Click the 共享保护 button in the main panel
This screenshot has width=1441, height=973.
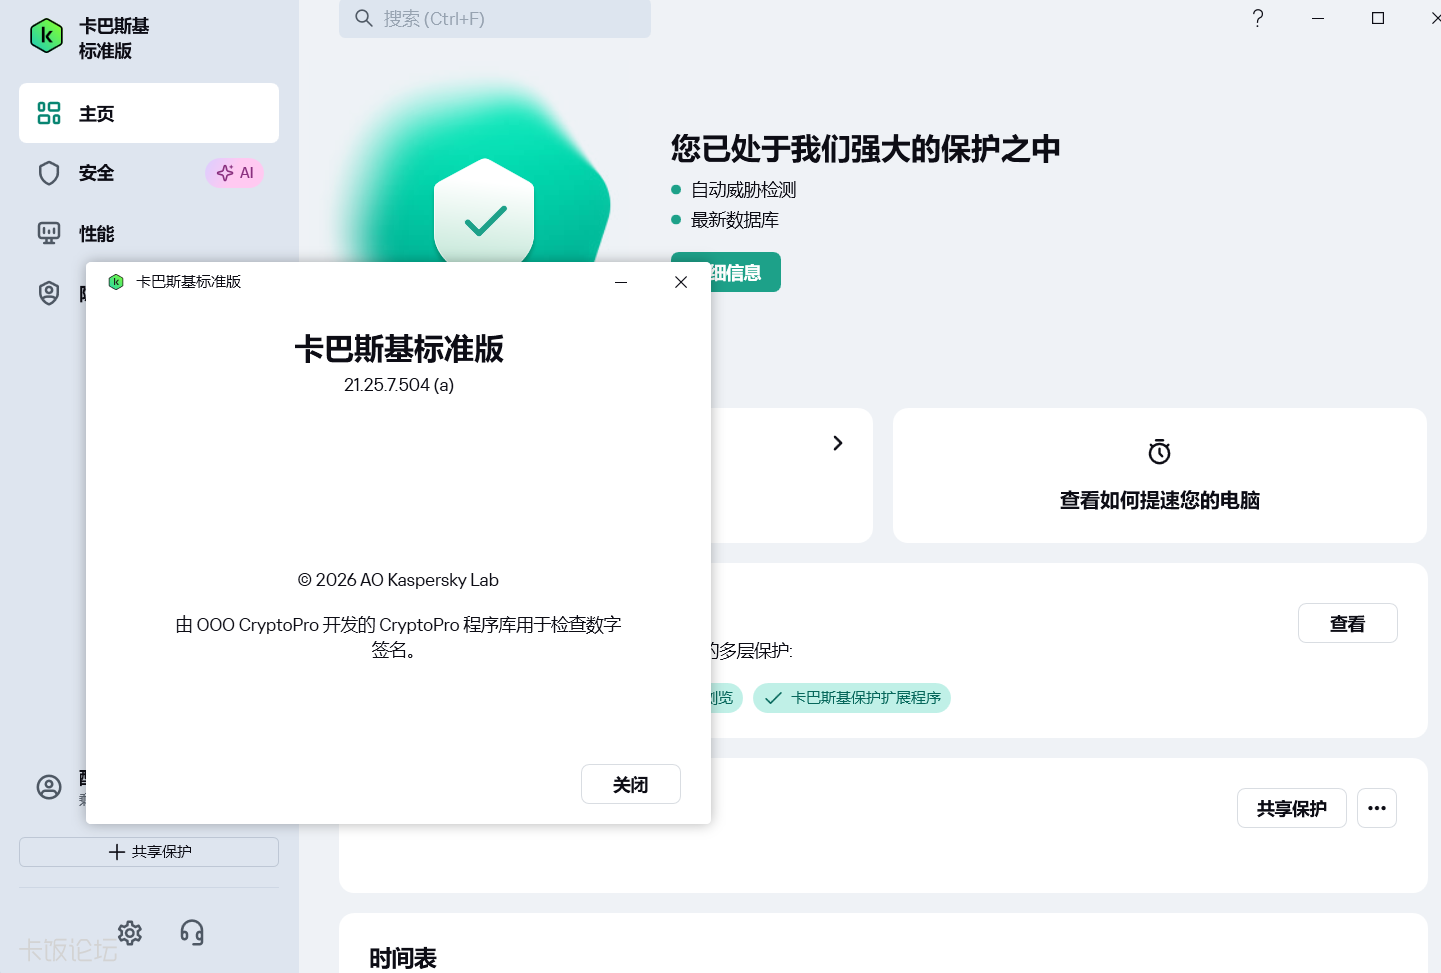coord(1292,808)
